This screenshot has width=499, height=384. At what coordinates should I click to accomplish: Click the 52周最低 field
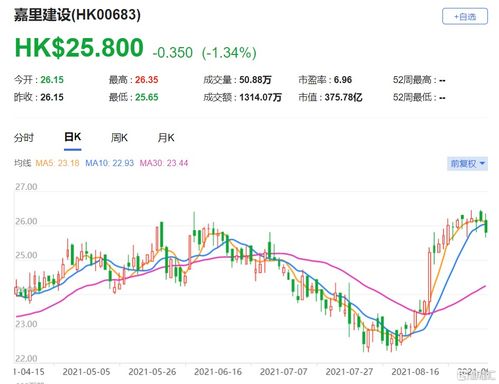[x=419, y=97]
